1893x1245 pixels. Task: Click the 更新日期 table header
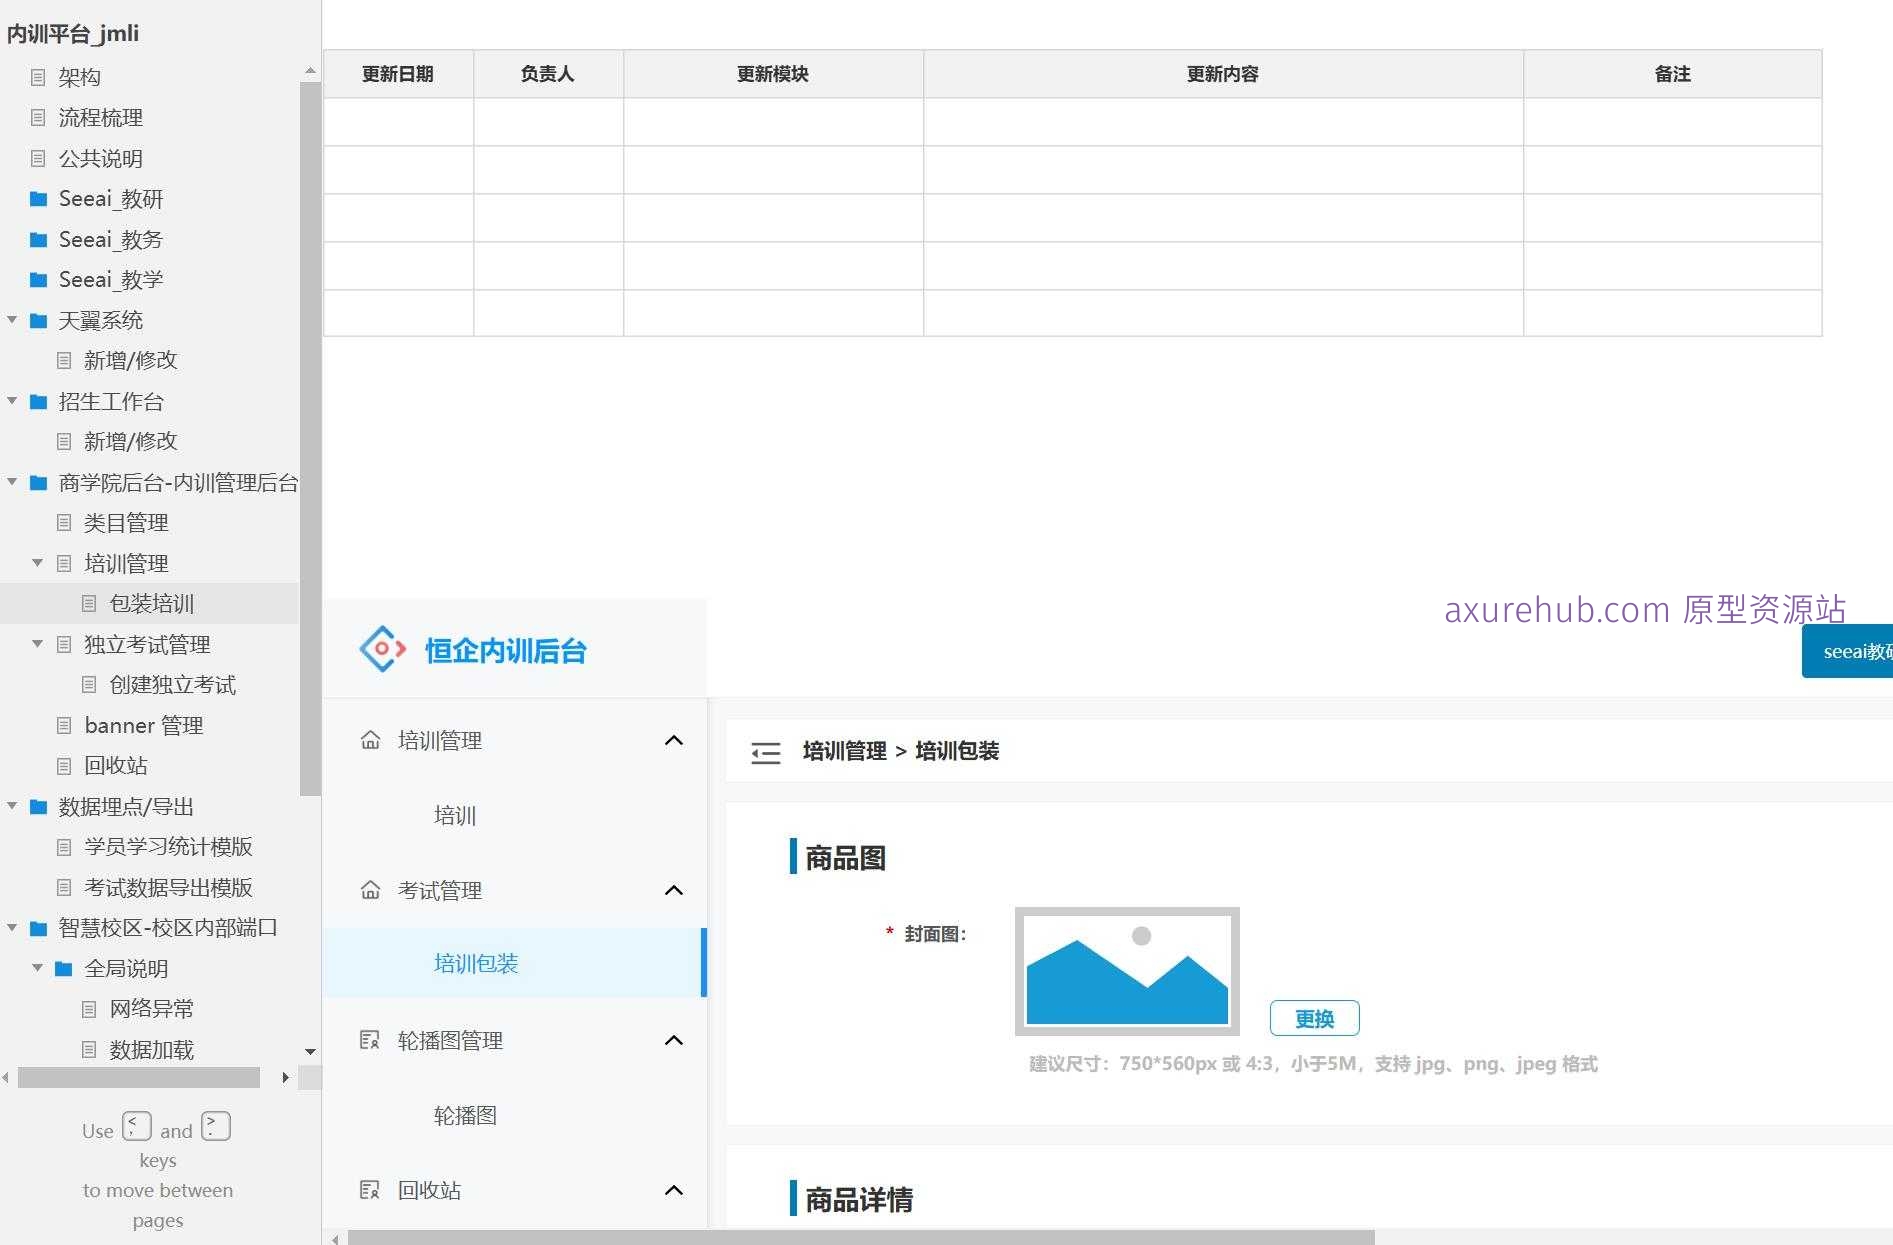coord(398,74)
